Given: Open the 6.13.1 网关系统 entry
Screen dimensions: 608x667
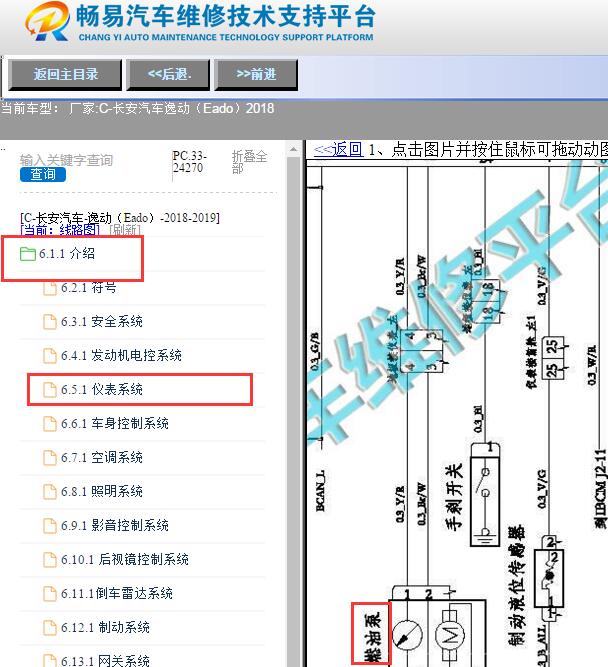Looking at the screenshot, I should click(105, 661).
